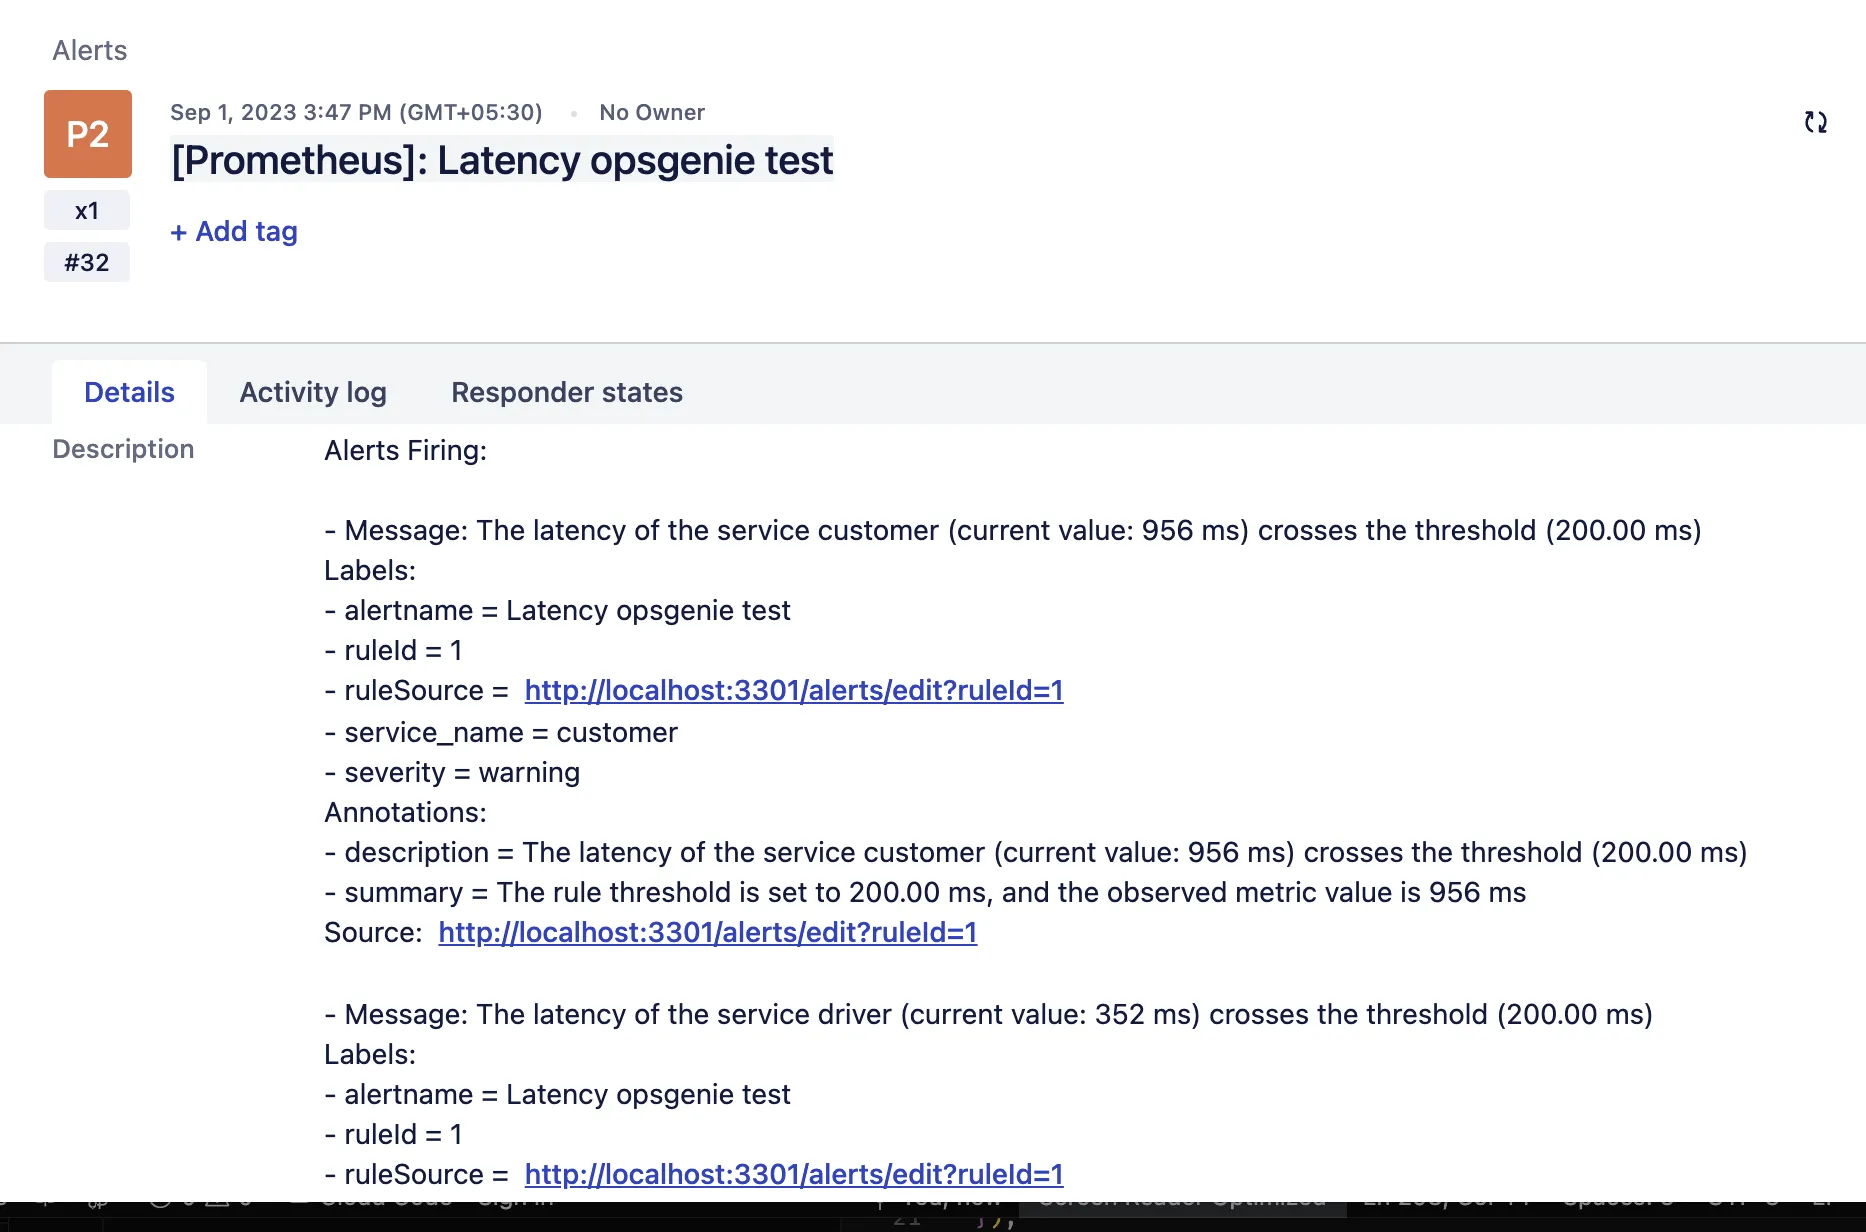Screen dimensions: 1866x1232
Task: Click the No Owner label
Action: click(x=652, y=112)
